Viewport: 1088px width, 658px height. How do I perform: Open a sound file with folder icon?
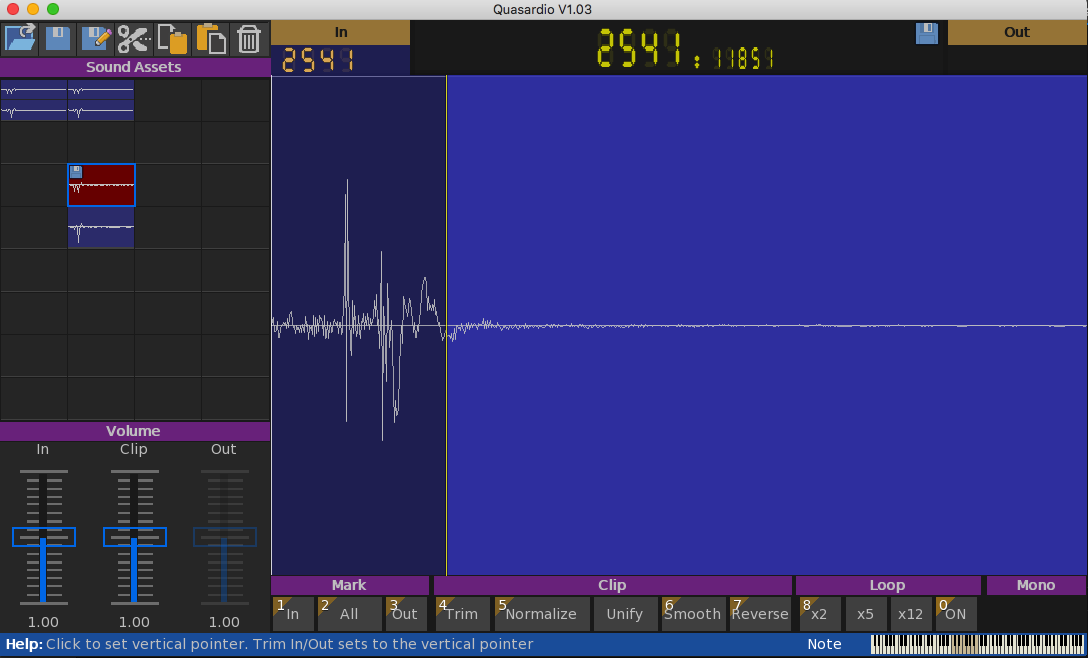coord(19,39)
